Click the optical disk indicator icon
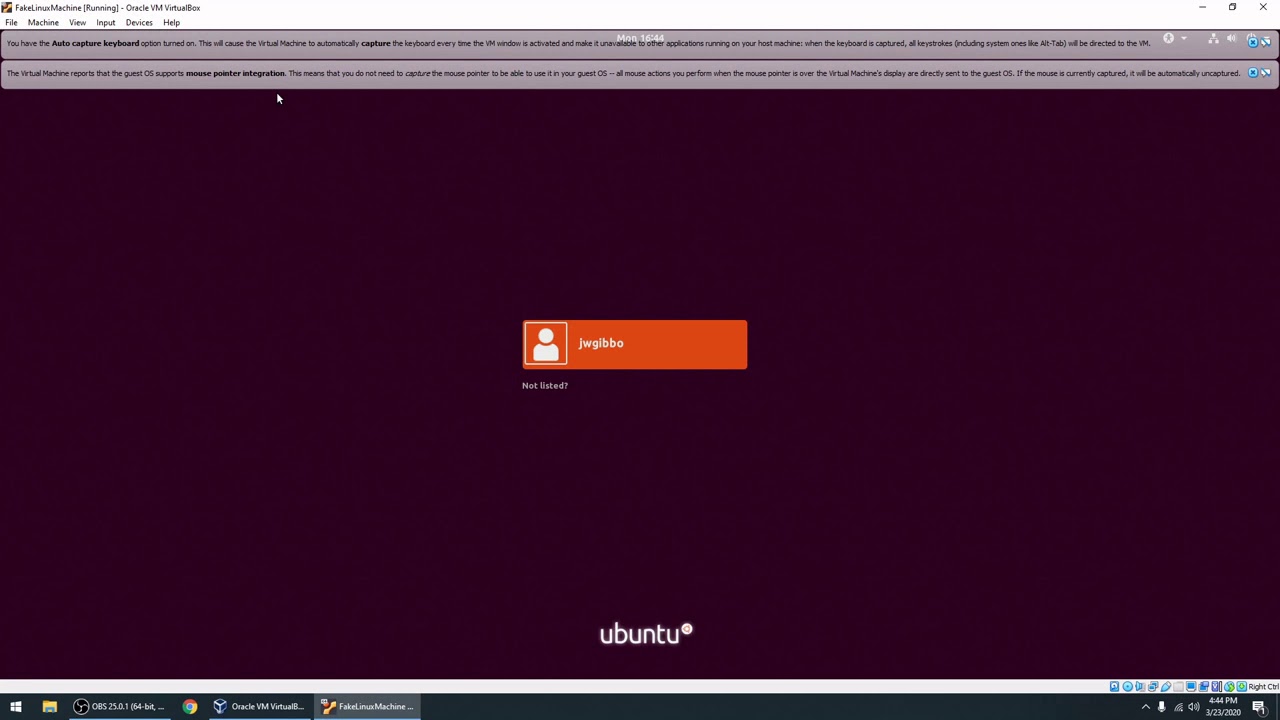 (1127, 686)
